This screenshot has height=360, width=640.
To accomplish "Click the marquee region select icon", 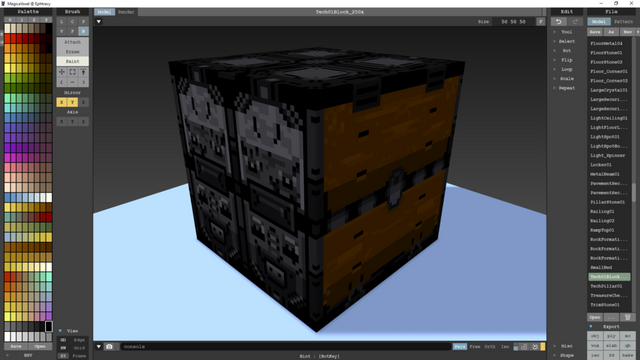I will click(72, 72).
